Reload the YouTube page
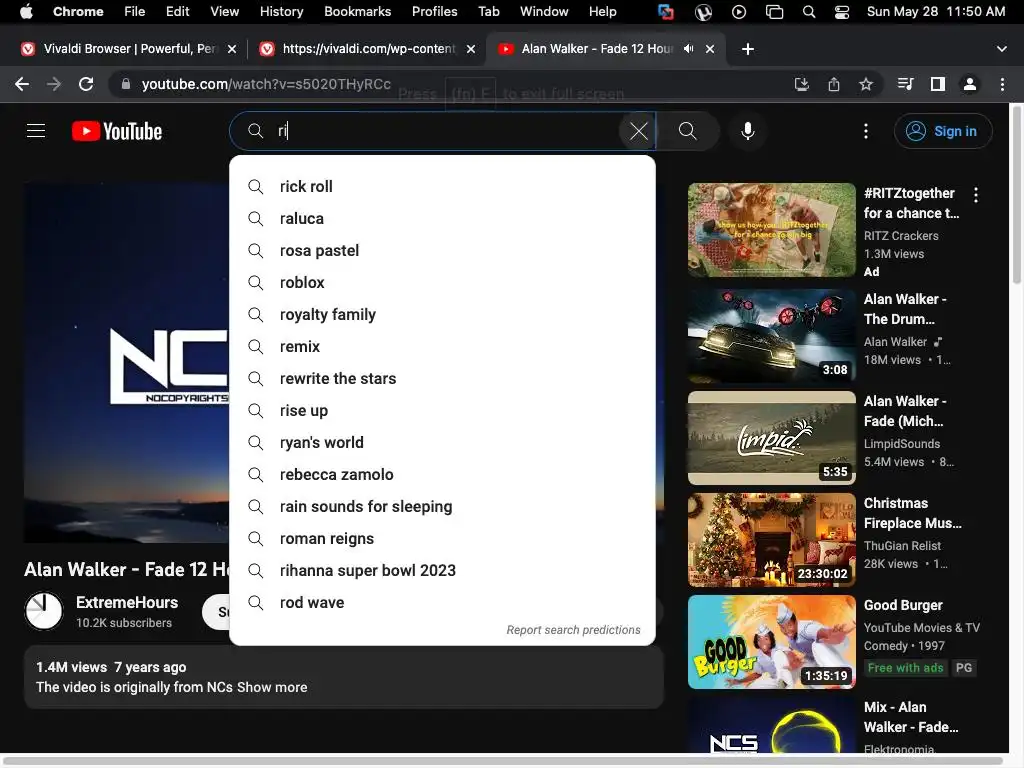The height and width of the screenshot is (768, 1024). pos(86,84)
